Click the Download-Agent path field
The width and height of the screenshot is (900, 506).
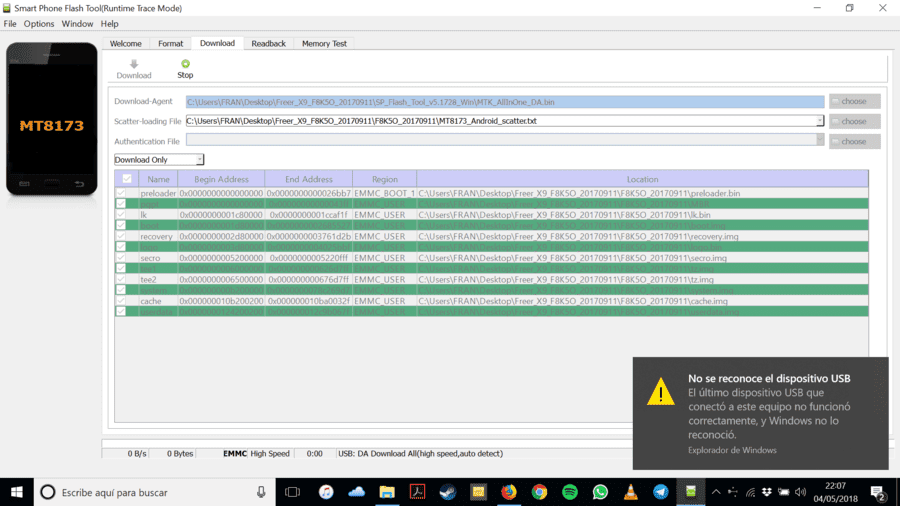pos(505,102)
